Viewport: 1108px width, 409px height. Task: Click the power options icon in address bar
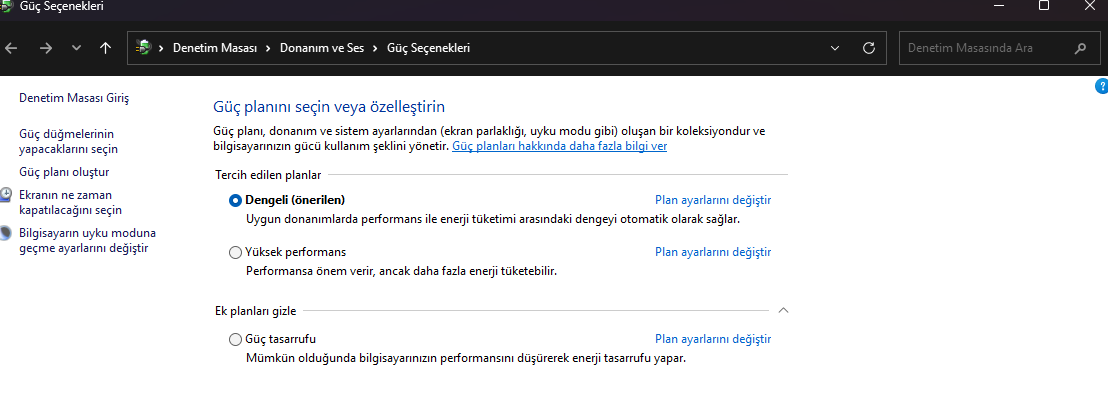143,48
